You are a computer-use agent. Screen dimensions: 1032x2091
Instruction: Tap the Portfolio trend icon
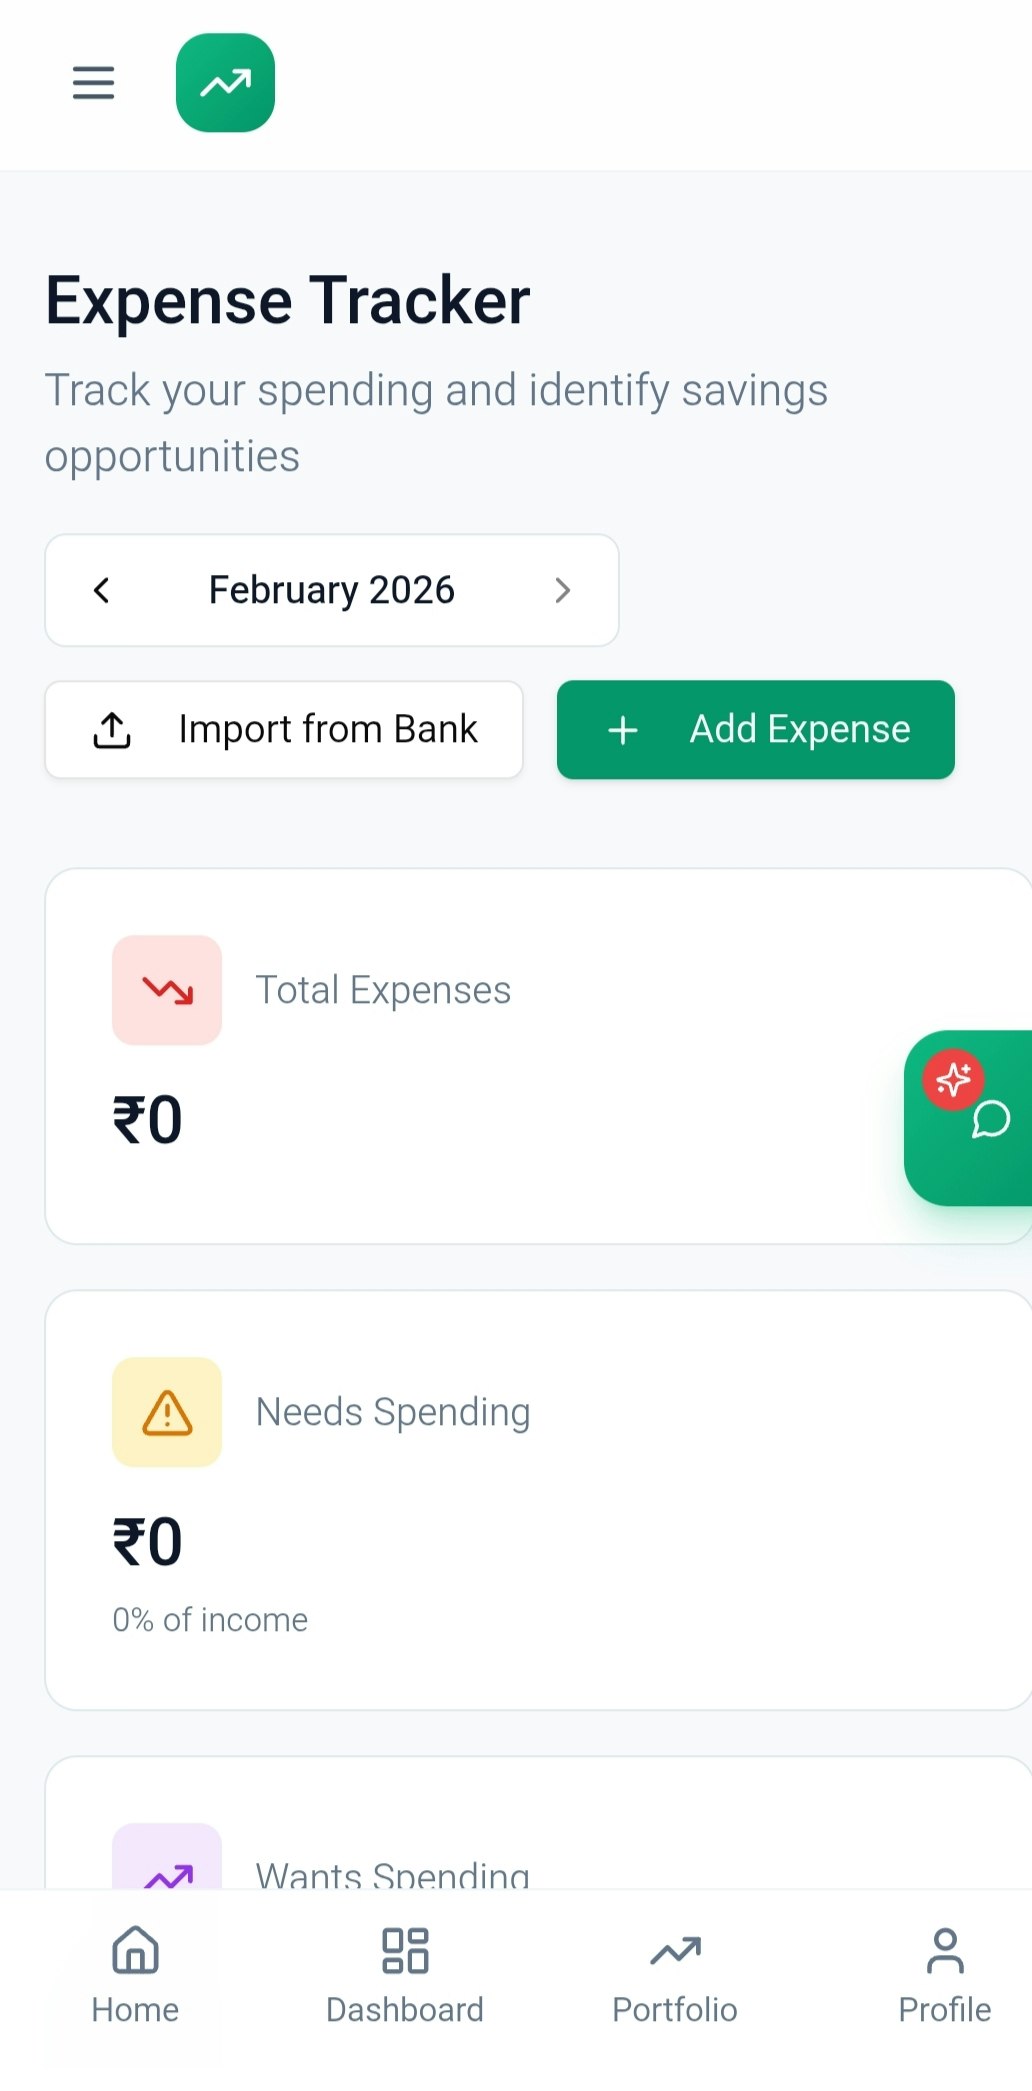(x=674, y=1949)
